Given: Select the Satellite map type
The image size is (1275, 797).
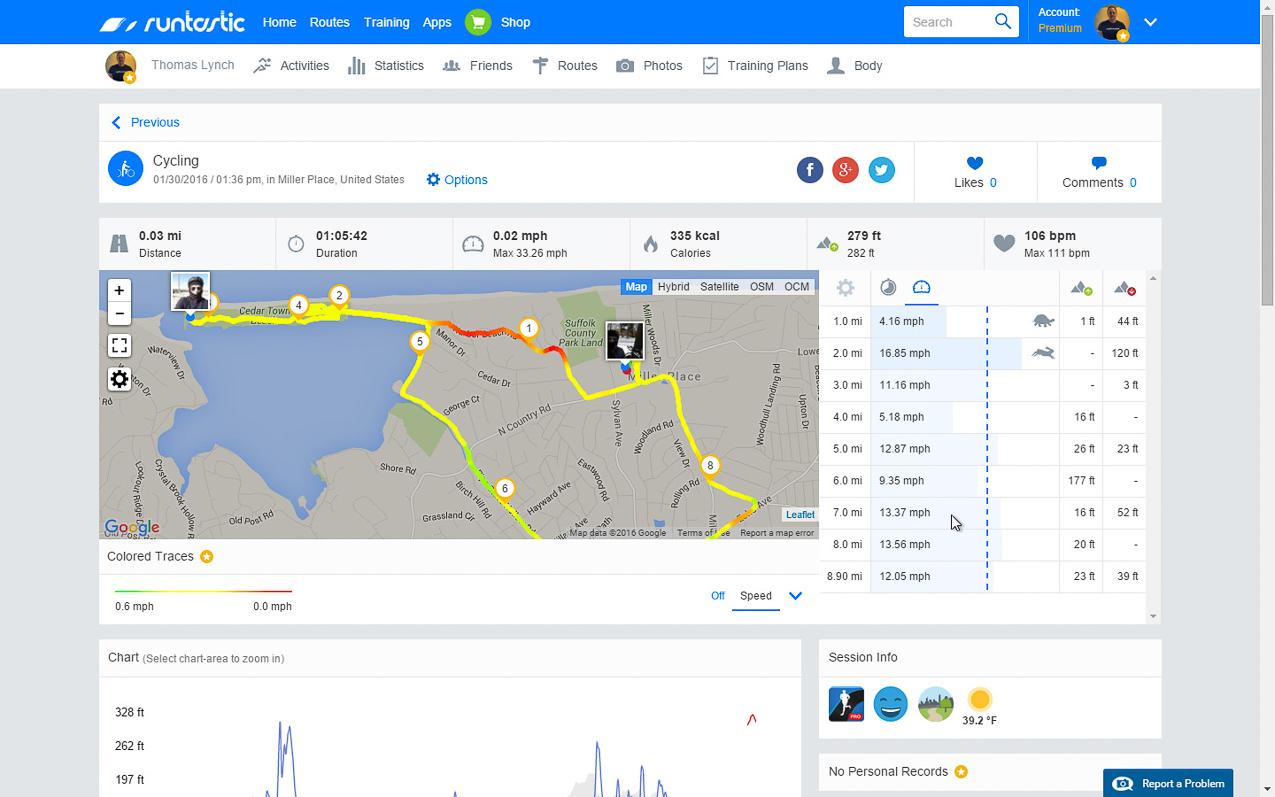Looking at the screenshot, I should tap(720, 287).
